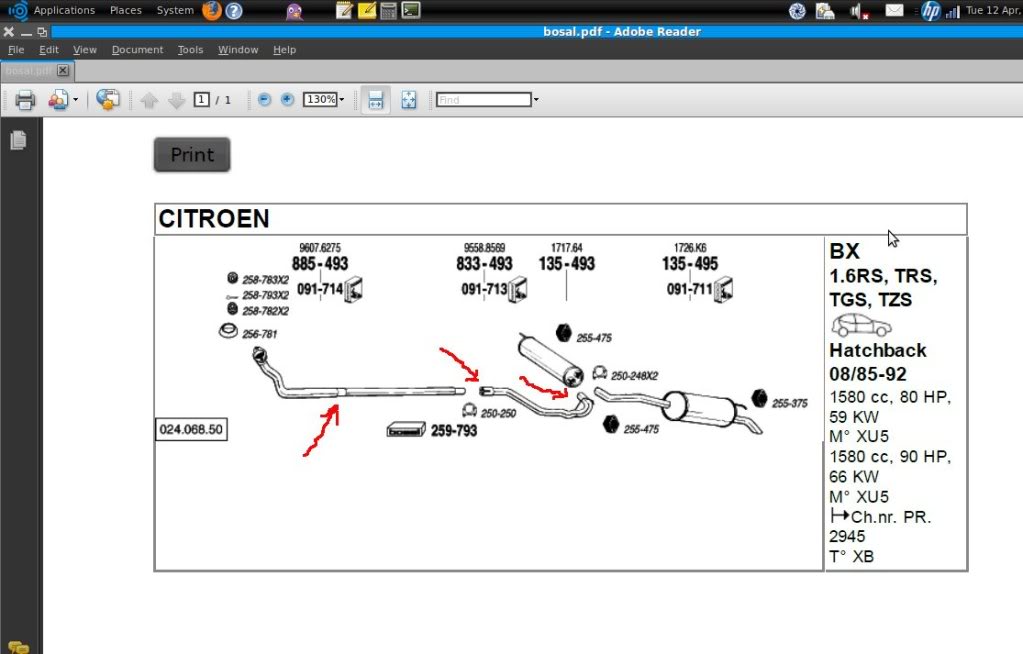The width and height of the screenshot is (1023, 654).
Task: Click part number 833-493
Action: point(484,264)
